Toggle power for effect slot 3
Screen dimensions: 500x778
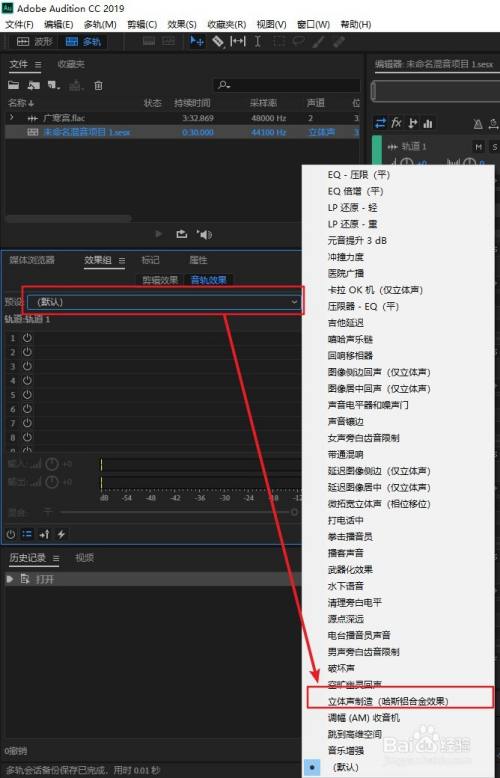(x=27, y=366)
